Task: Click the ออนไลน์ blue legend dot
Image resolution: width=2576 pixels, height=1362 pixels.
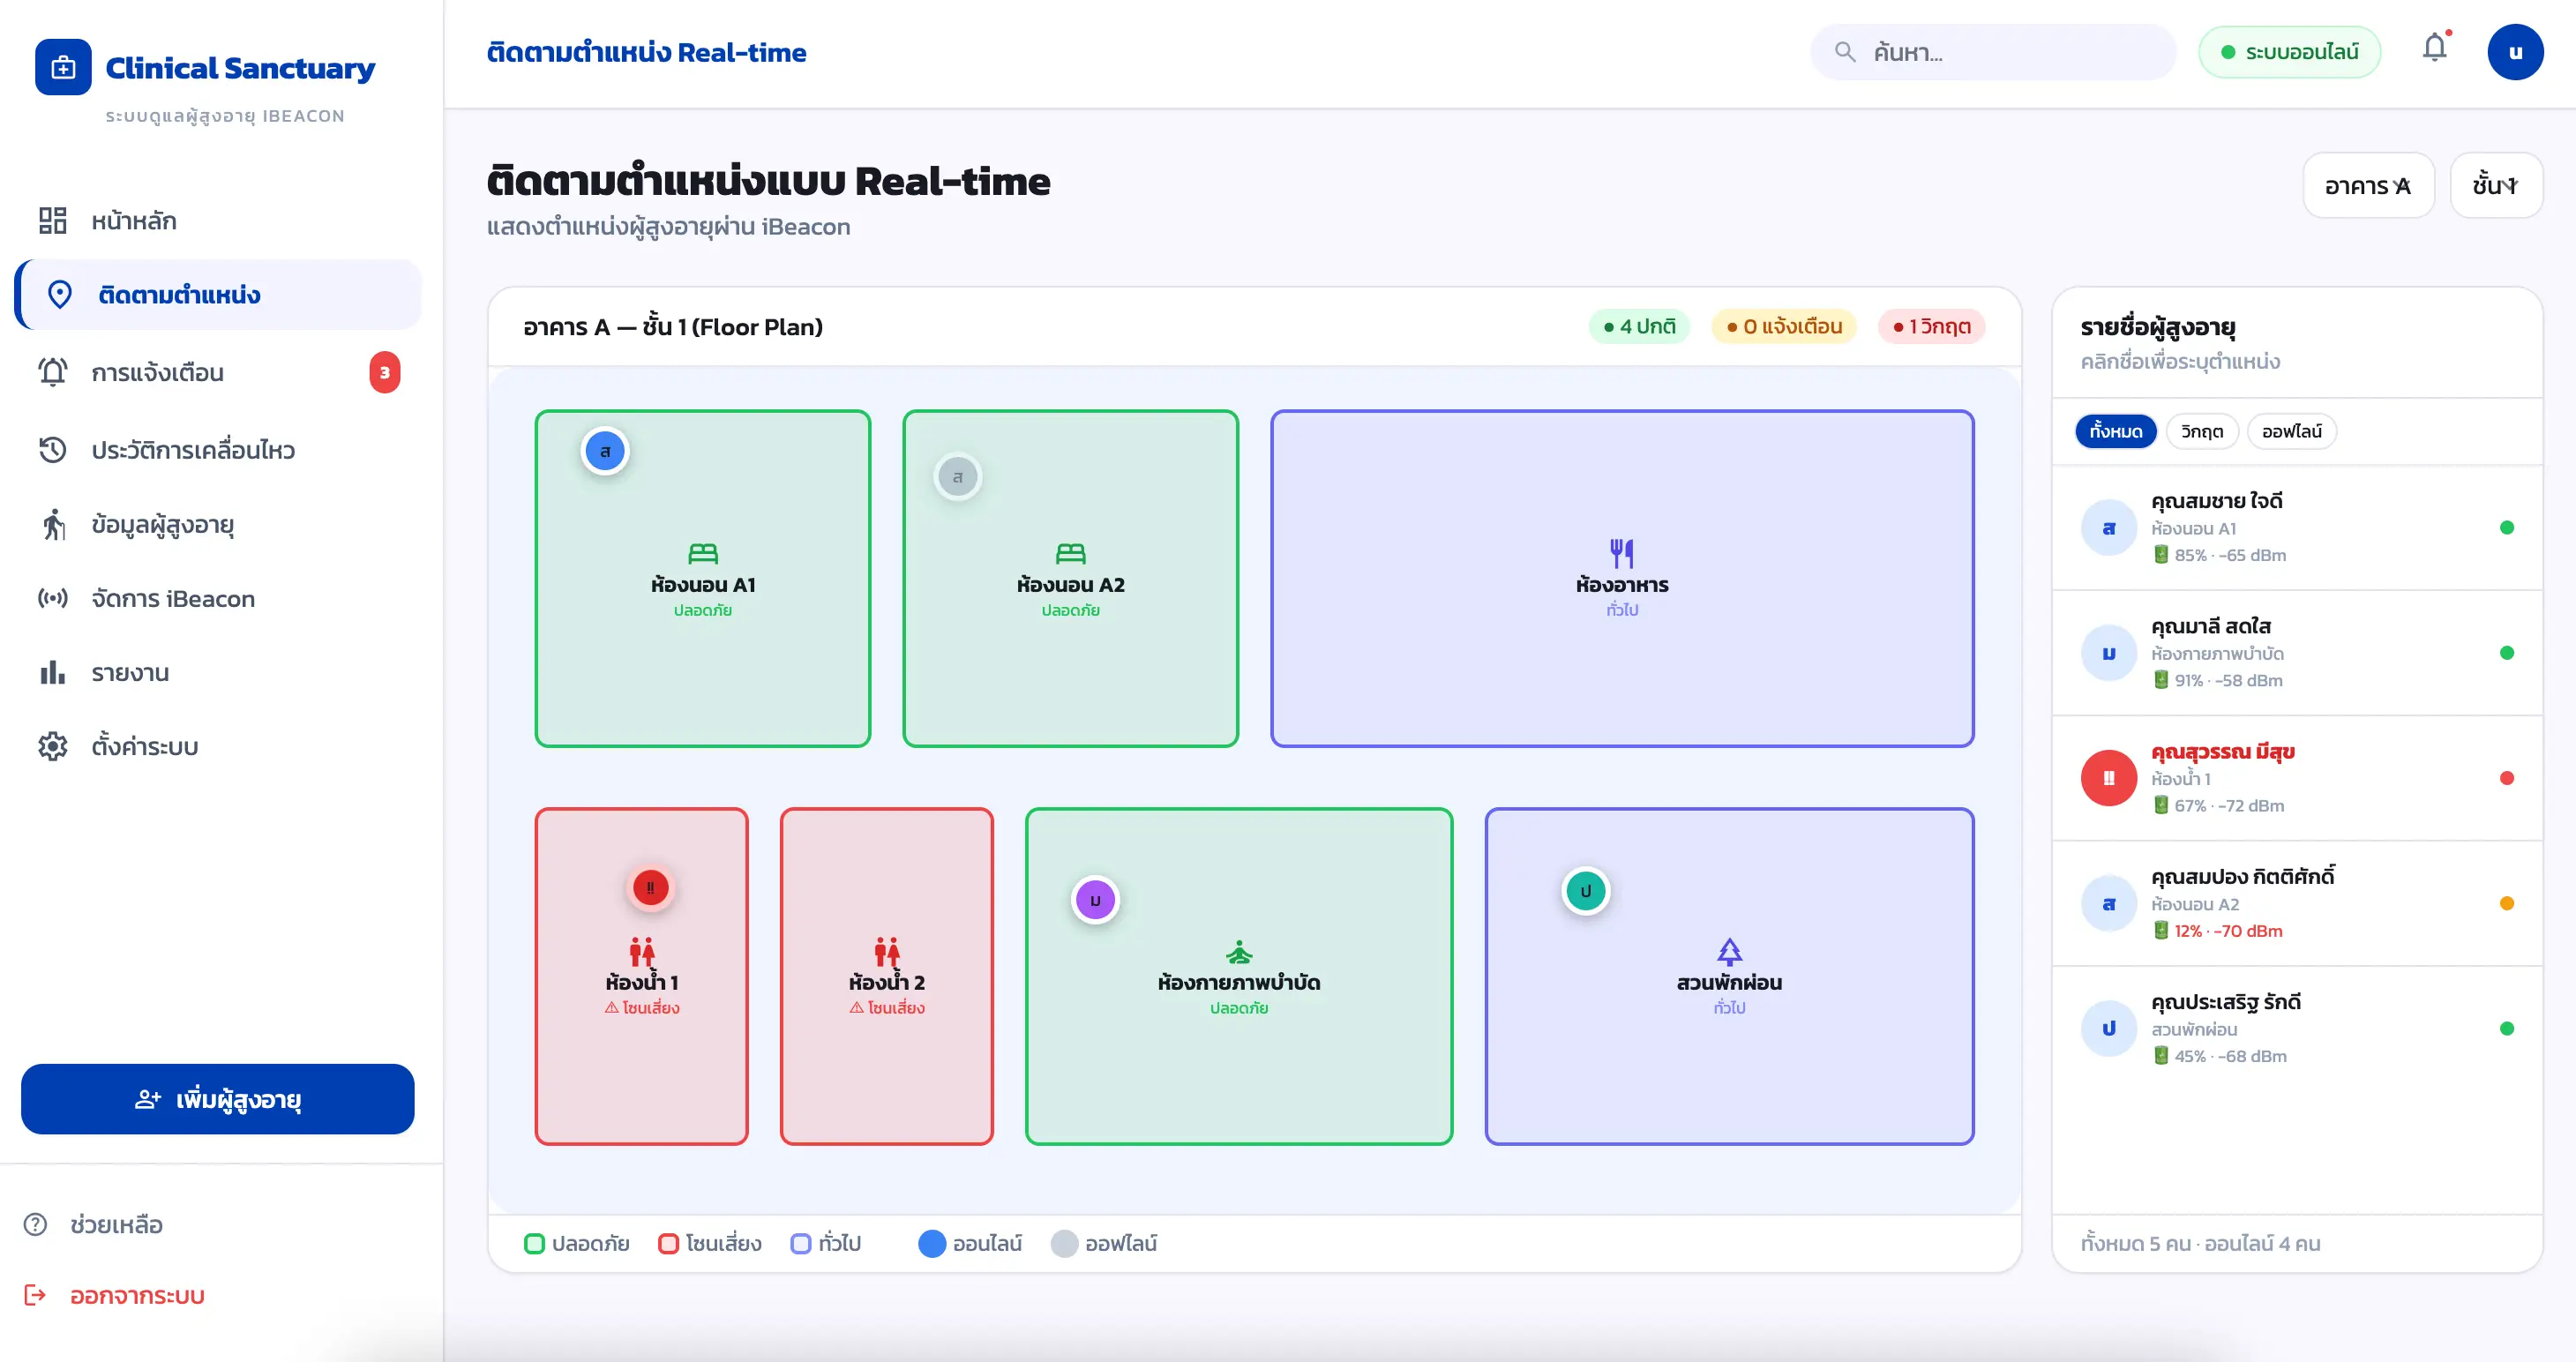Action: coord(932,1243)
